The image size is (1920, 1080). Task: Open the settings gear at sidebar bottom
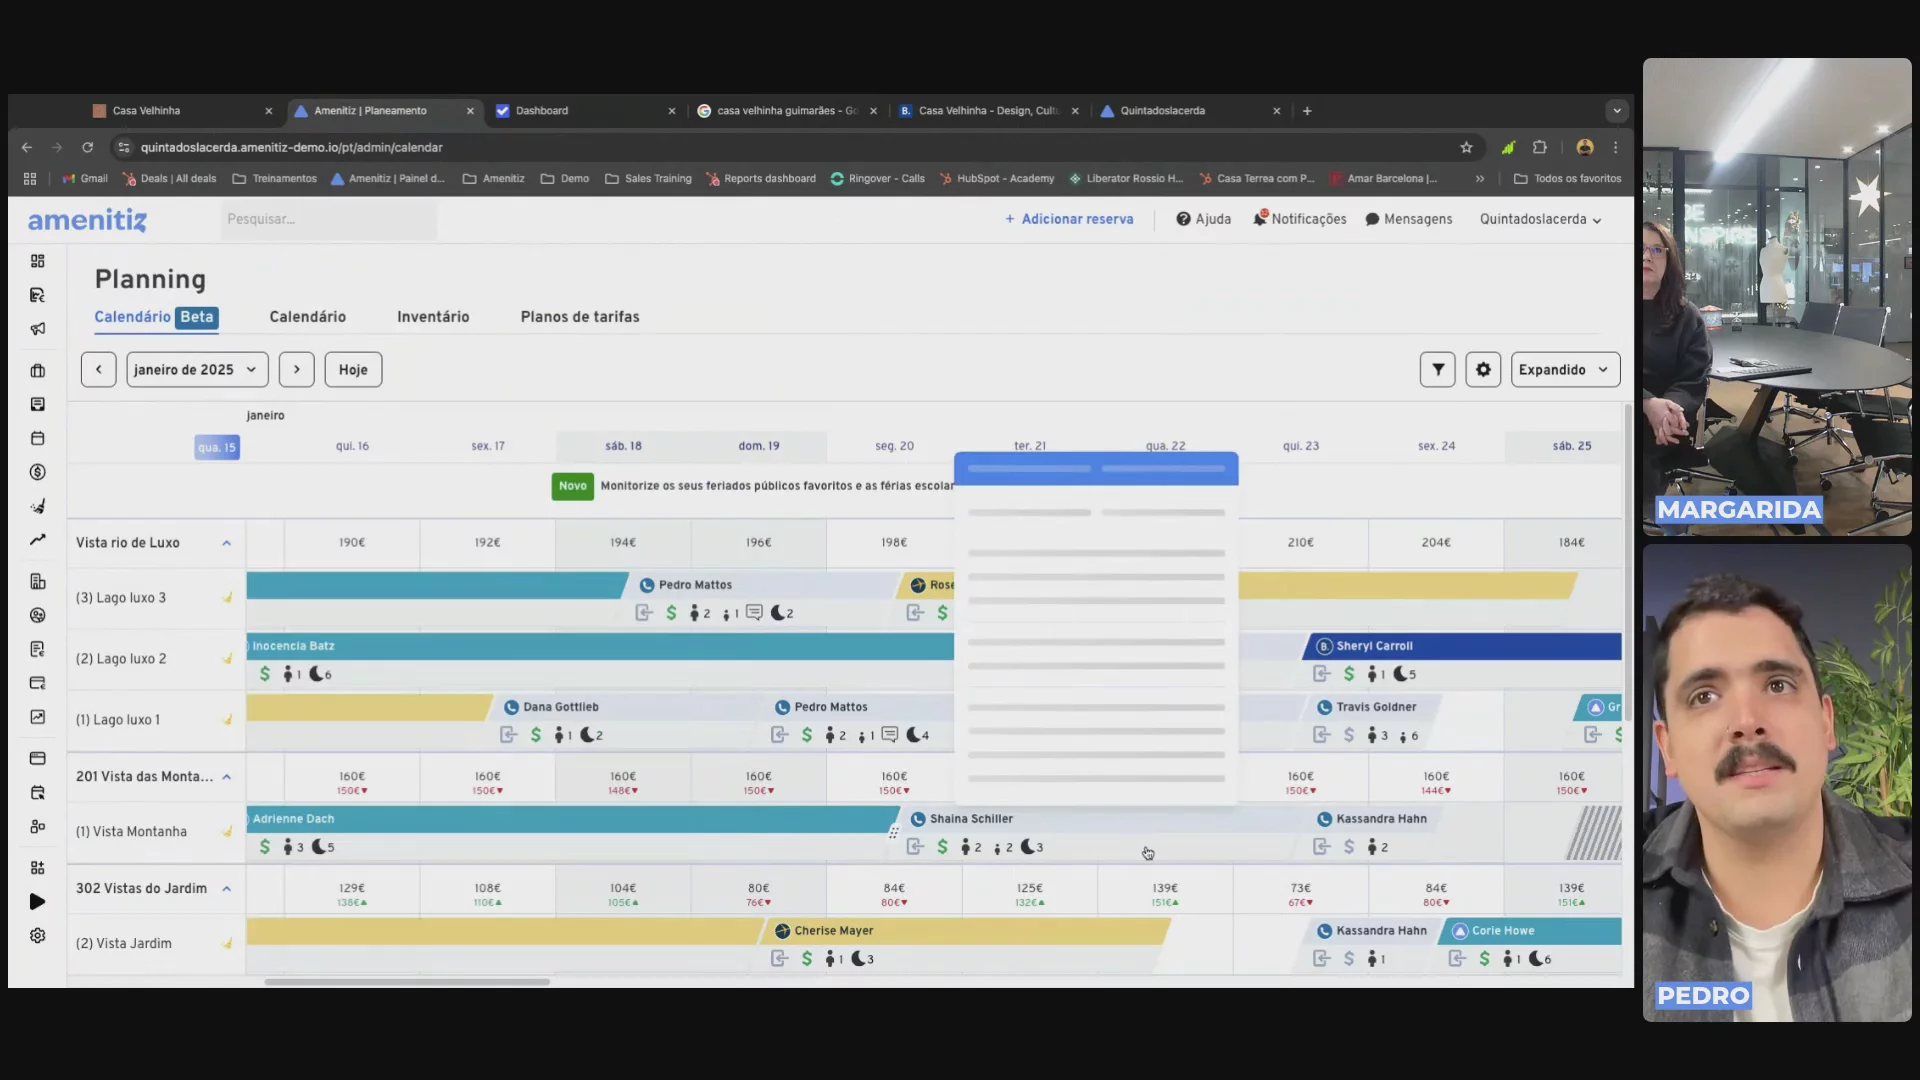pos(38,936)
